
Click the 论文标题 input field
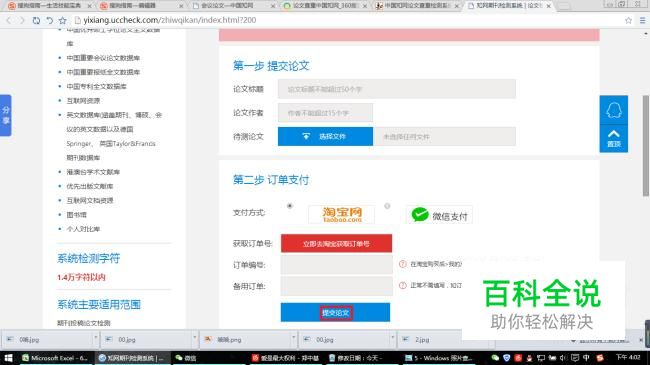(397, 89)
